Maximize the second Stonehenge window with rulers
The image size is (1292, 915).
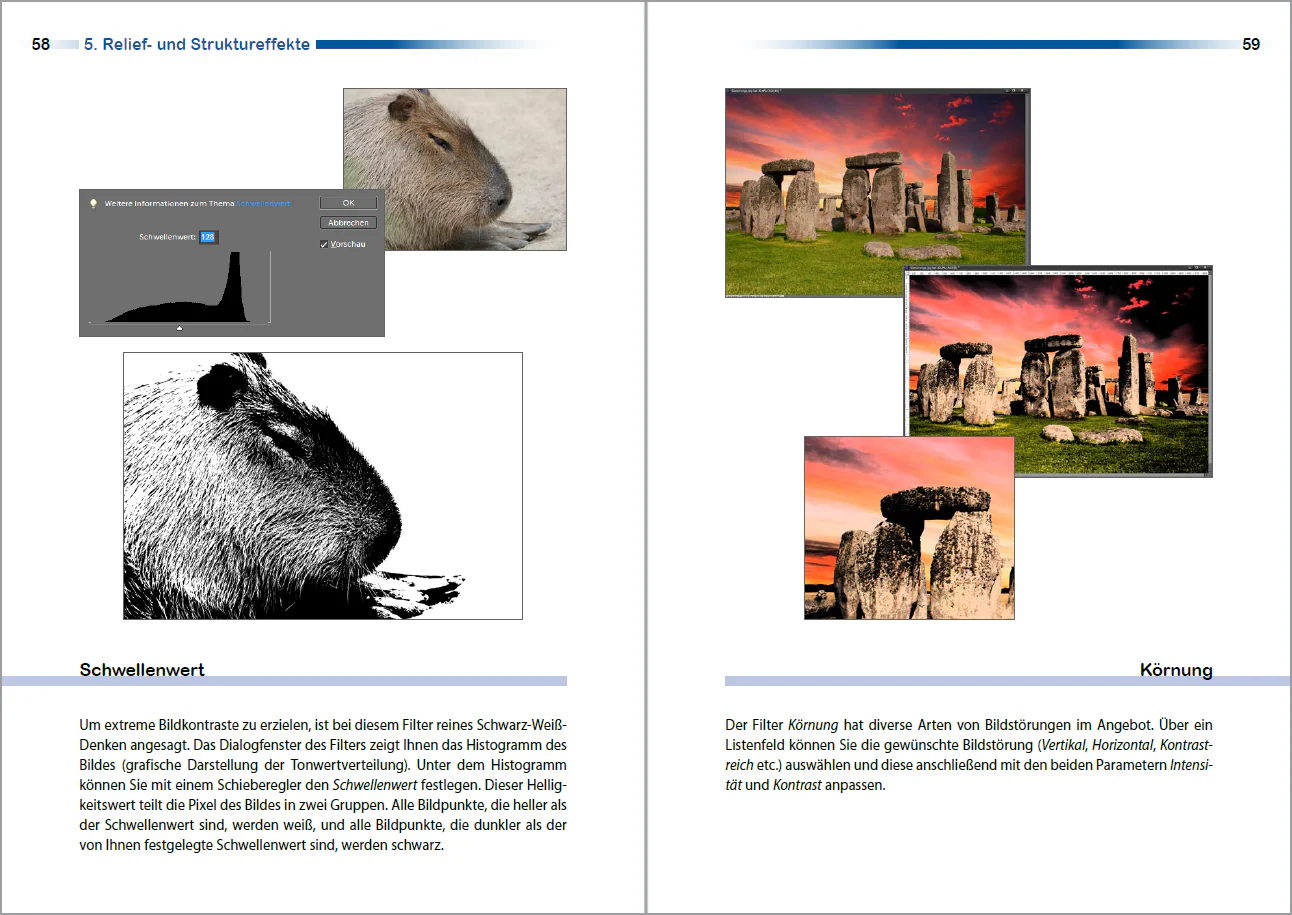[1197, 267]
